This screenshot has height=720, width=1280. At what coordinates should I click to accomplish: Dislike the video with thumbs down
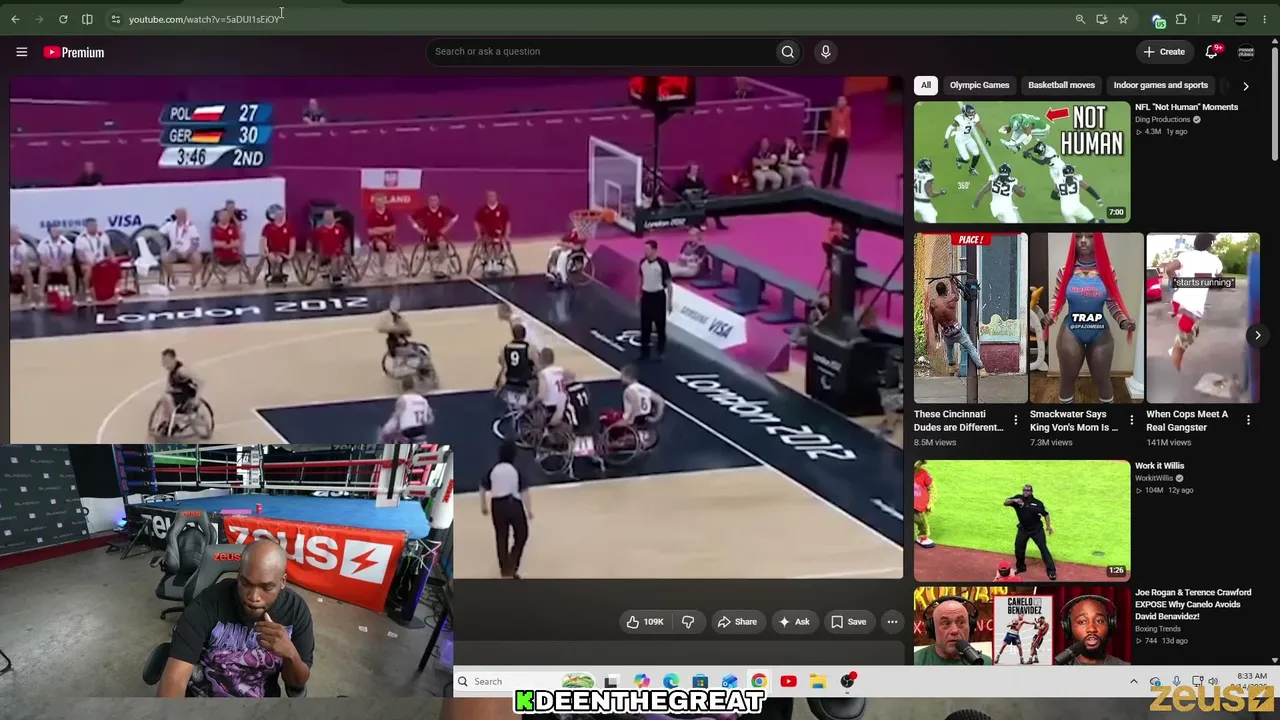point(688,622)
